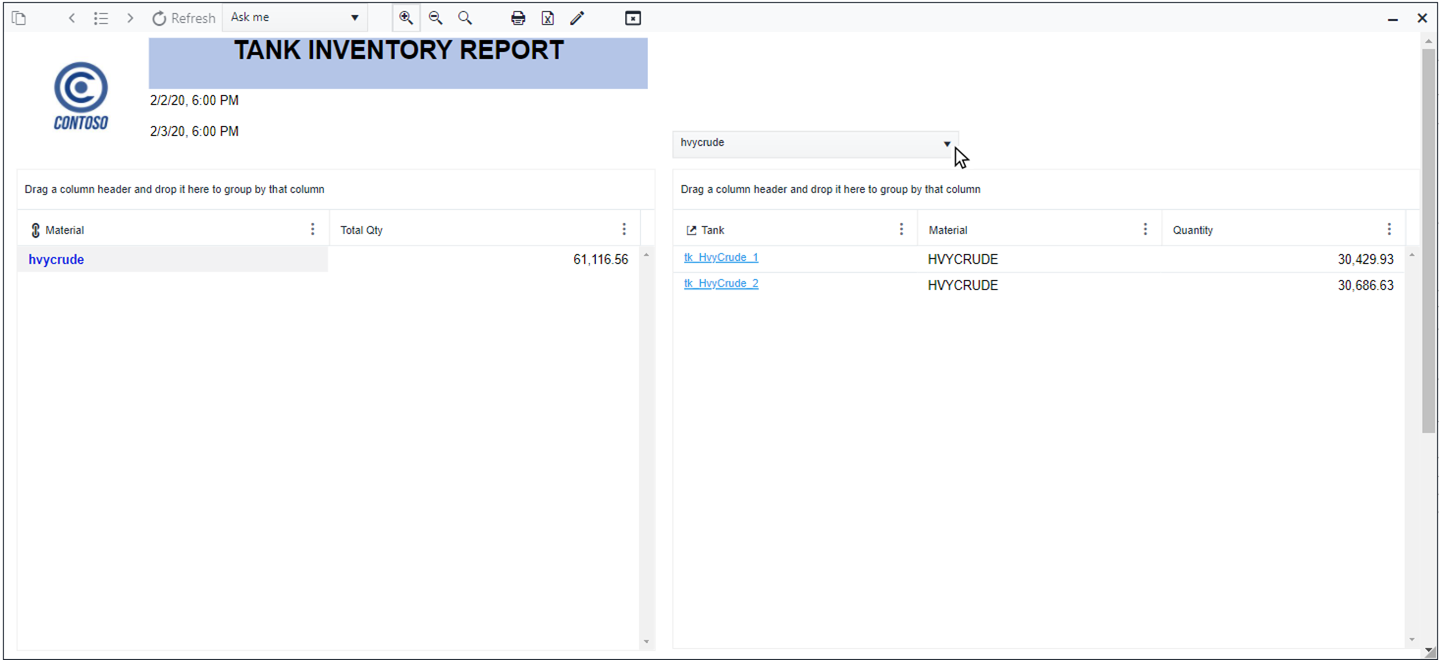1441x660 pixels.
Task: Click the zoom in magnifier icon
Action: (x=406, y=18)
